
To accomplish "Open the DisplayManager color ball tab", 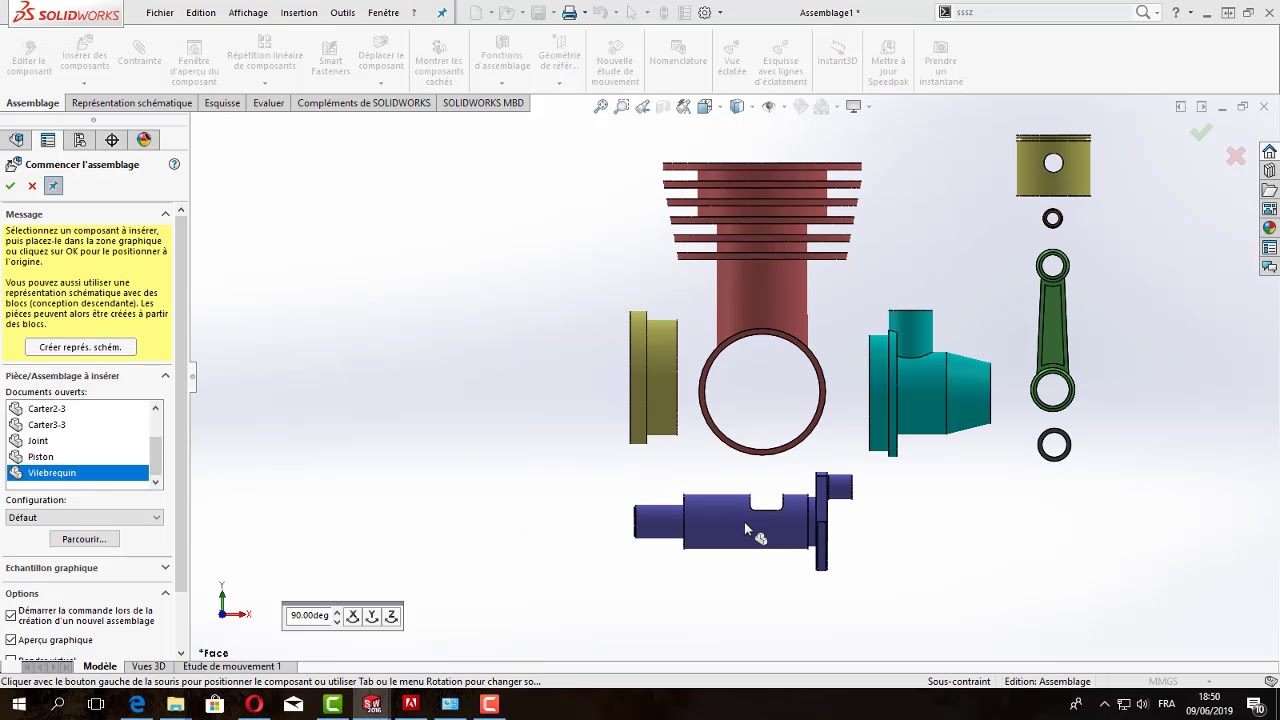I will 144,140.
